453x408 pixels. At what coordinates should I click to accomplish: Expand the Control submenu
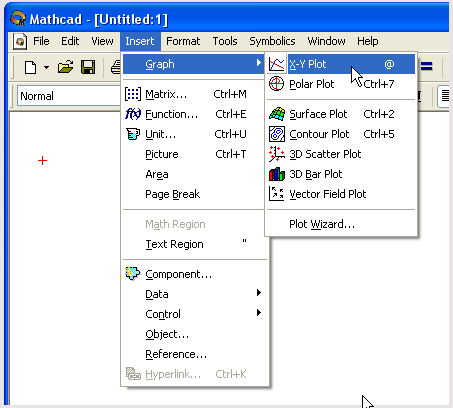click(x=194, y=314)
